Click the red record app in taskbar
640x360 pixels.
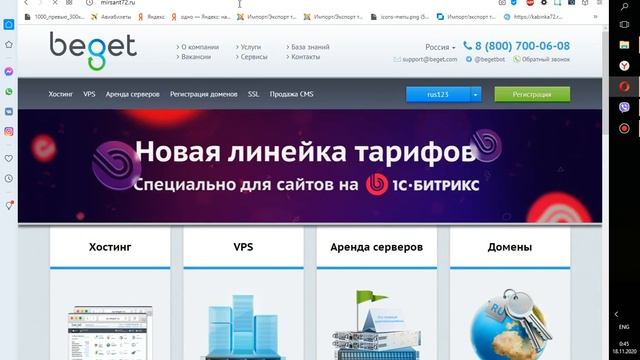tap(624, 129)
